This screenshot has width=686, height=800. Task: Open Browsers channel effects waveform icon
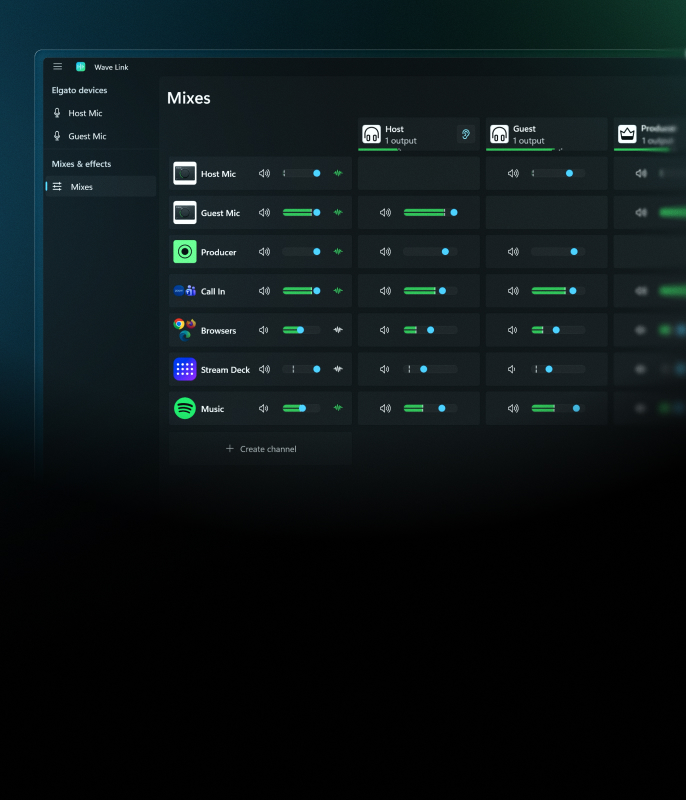click(x=338, y=330)
